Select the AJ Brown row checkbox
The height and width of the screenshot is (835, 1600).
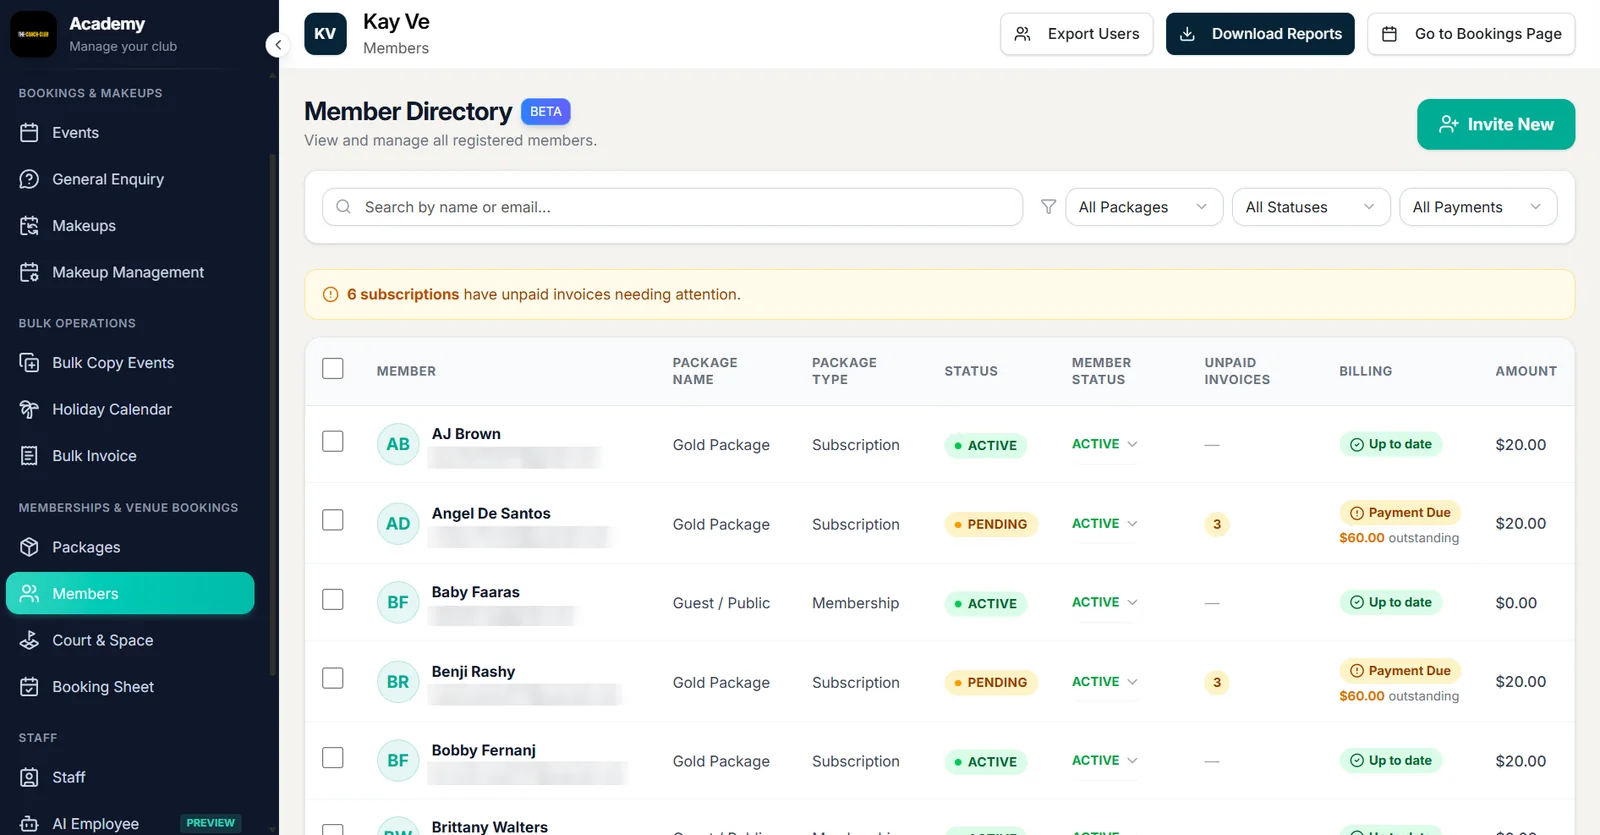click(x=333, y=441)
